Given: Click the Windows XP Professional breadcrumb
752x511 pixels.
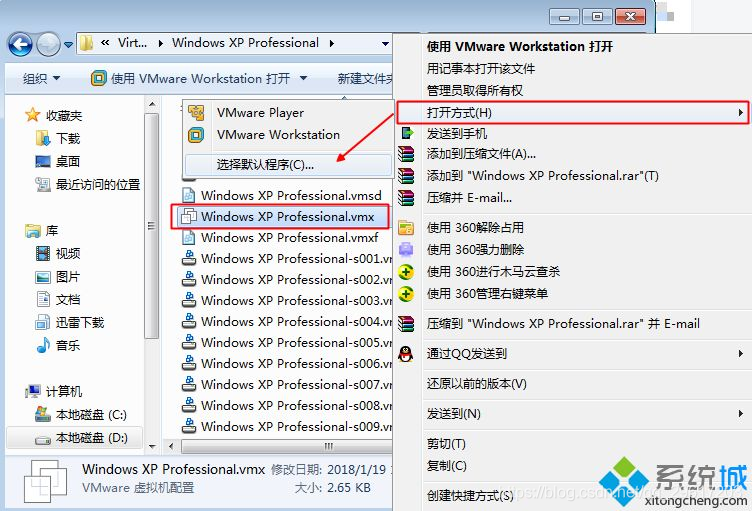Looking at the screenshot, I should point(245,43).
